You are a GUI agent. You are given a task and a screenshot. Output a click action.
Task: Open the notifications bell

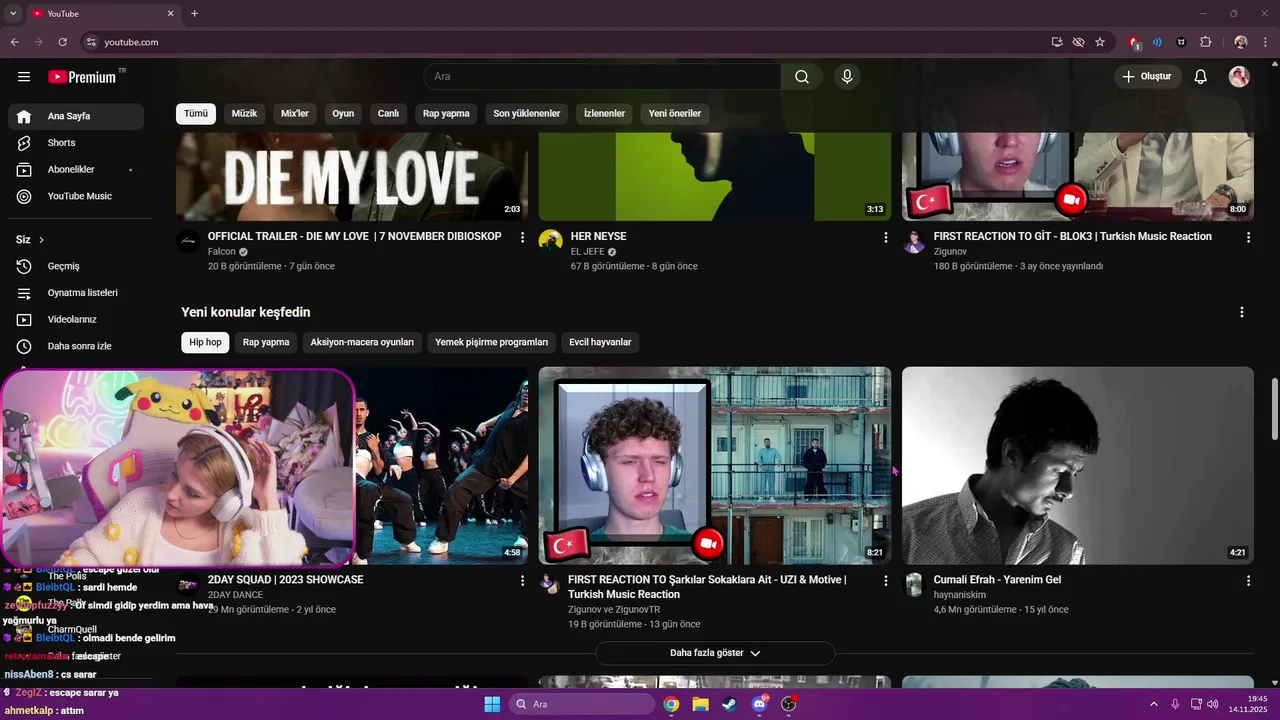tap(1201, 77)
